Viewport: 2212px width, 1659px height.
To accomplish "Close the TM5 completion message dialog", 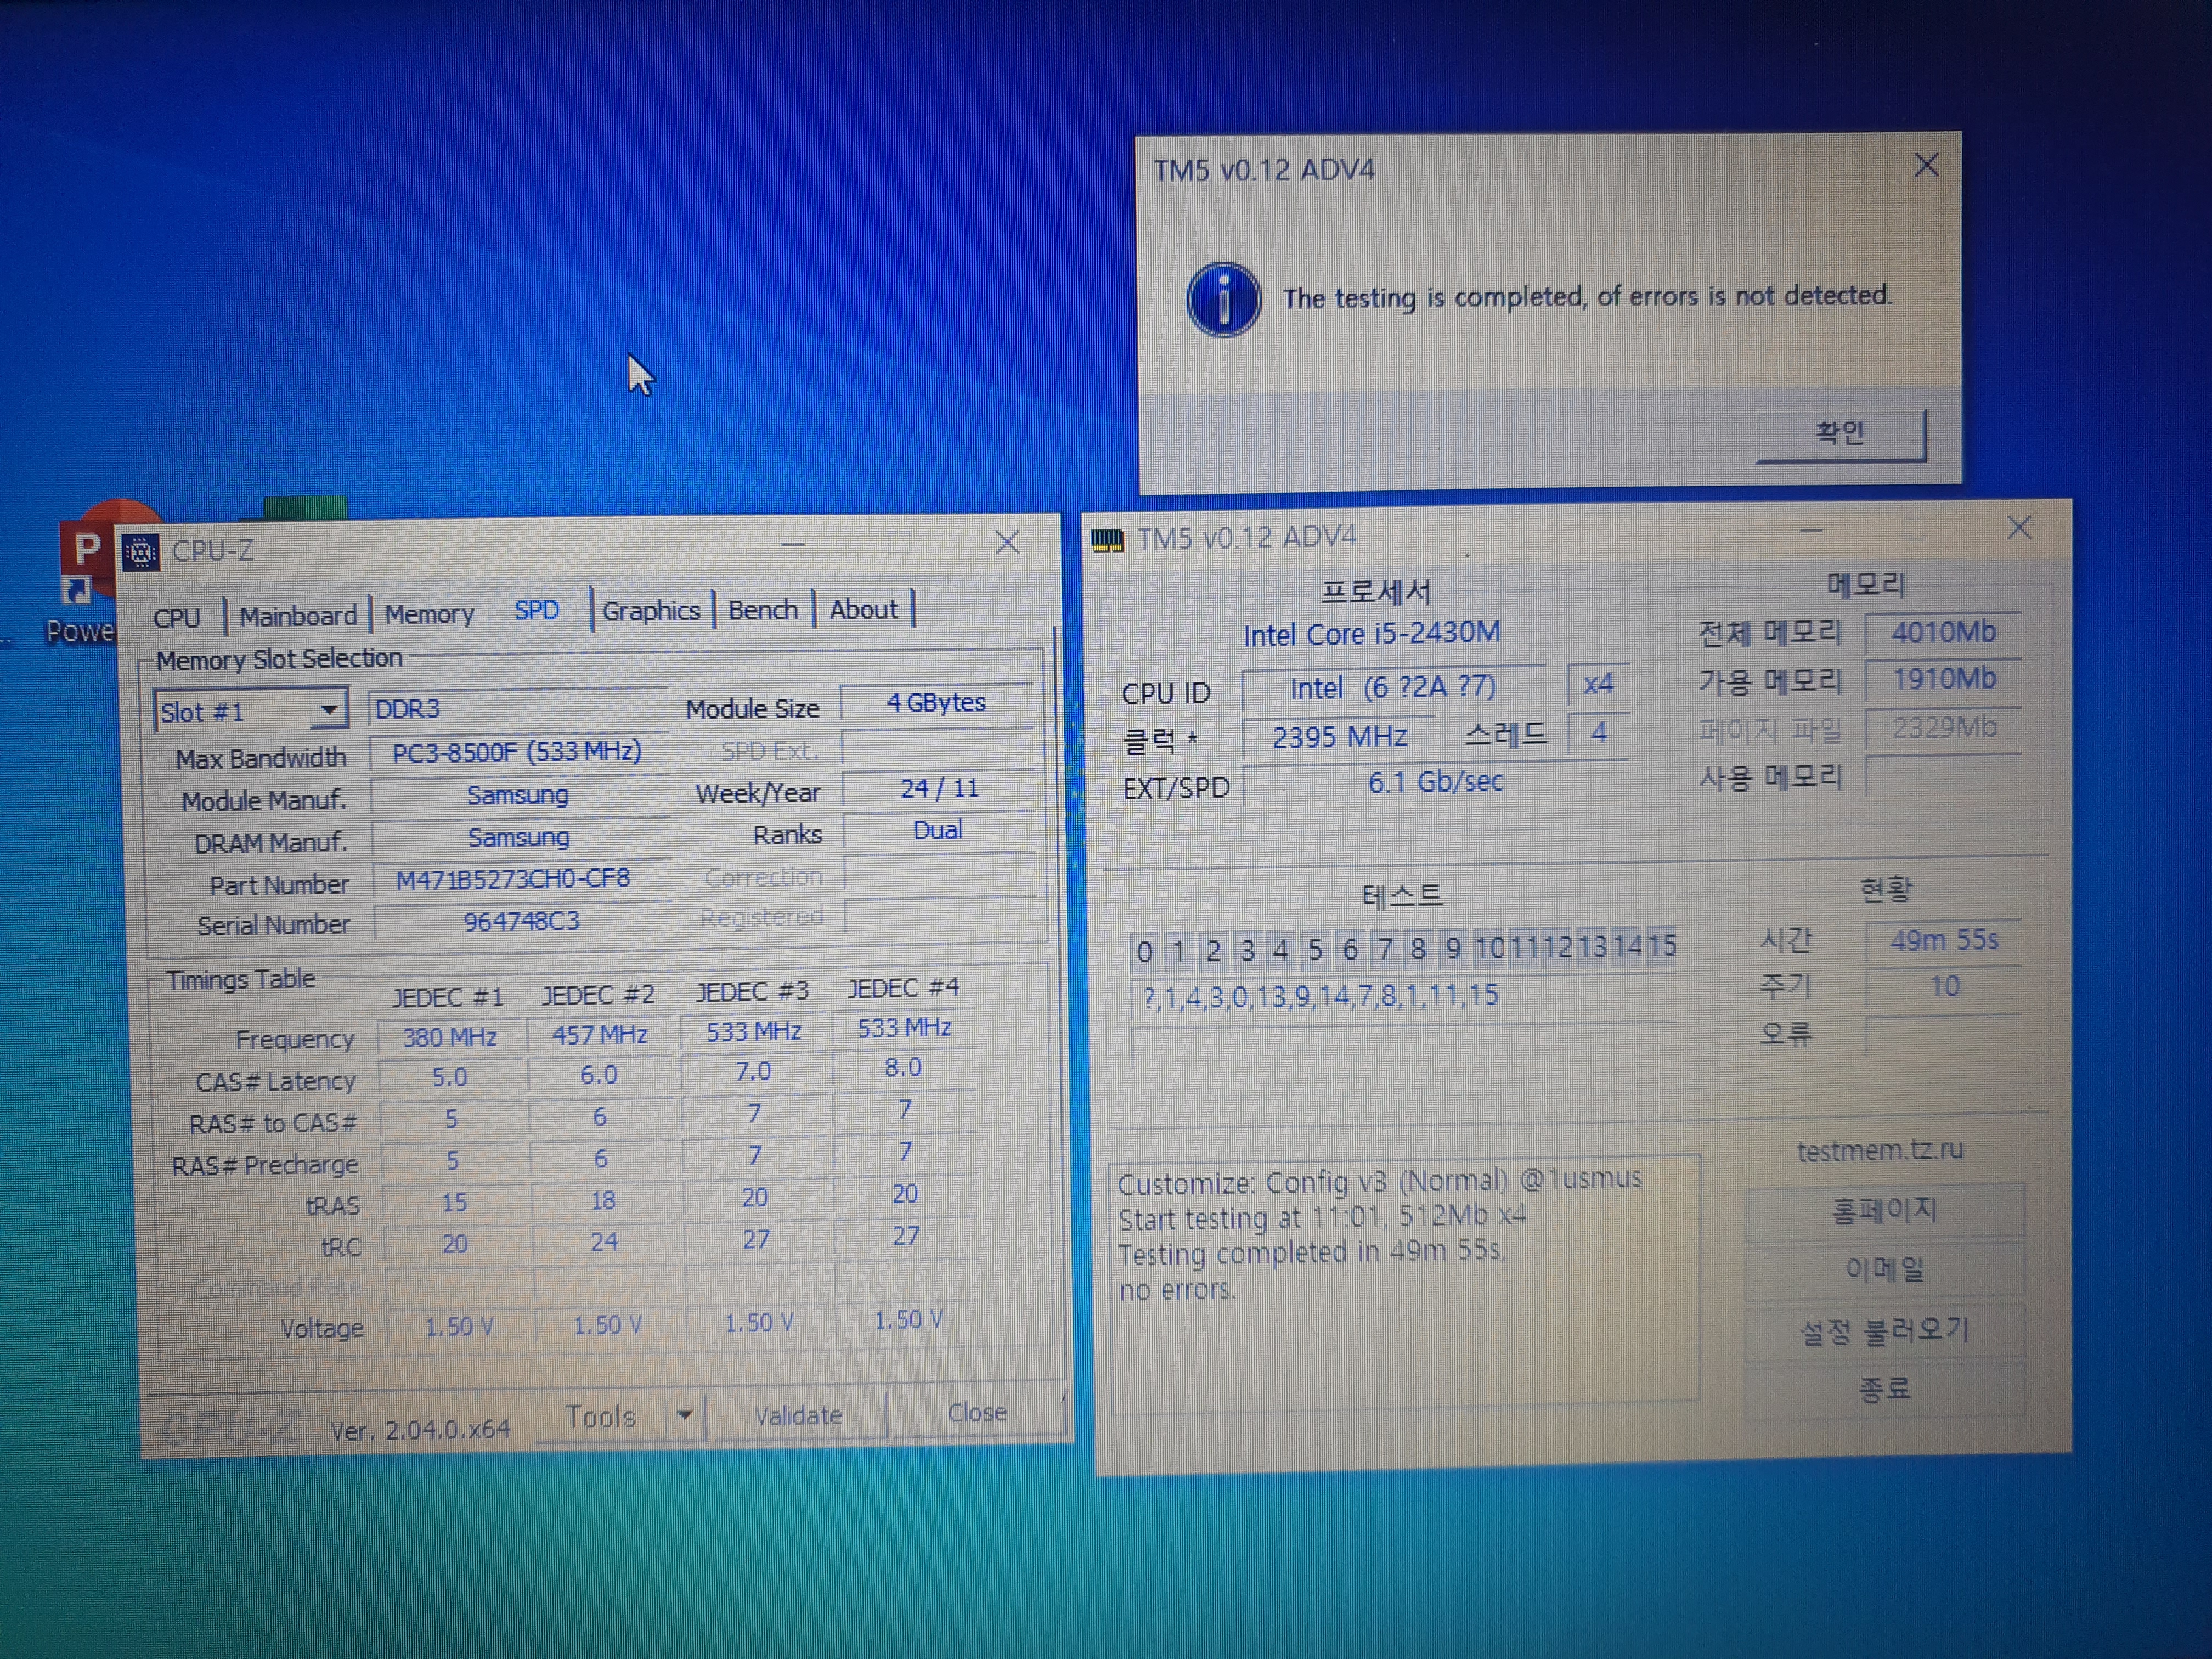I will click(x=1926, y=165).
